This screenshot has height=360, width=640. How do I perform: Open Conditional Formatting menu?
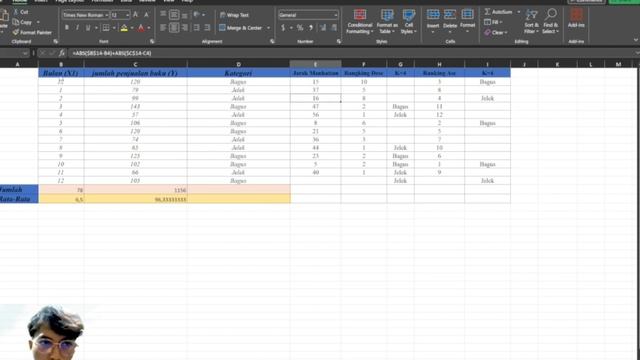coord(360,21)
